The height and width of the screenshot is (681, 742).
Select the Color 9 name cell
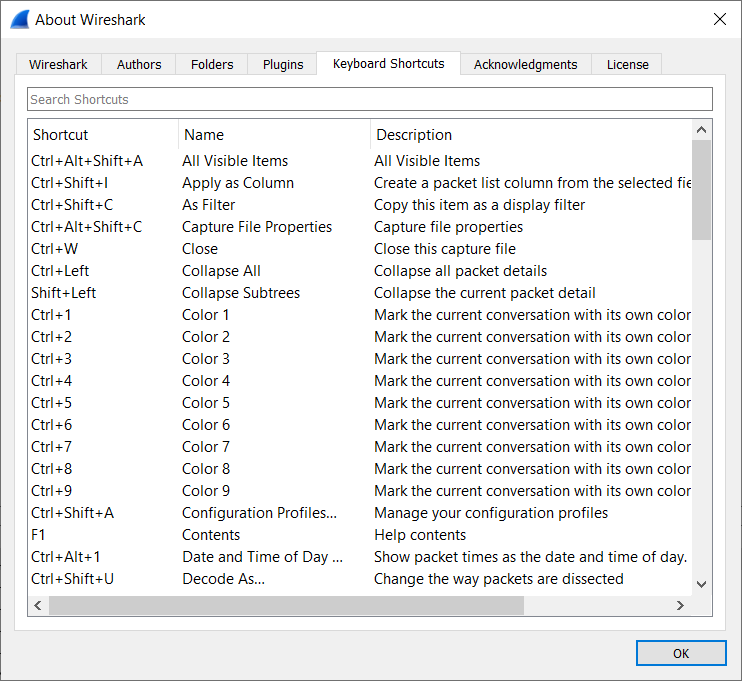pos(206,491)
